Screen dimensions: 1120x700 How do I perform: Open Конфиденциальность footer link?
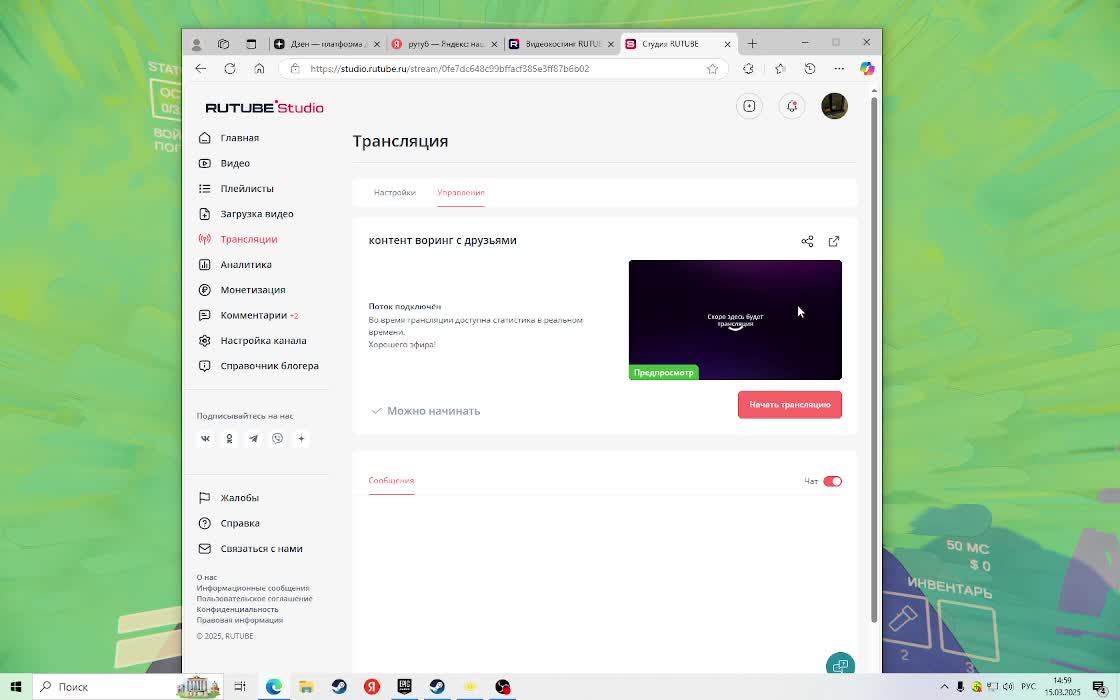pos(237,610)
